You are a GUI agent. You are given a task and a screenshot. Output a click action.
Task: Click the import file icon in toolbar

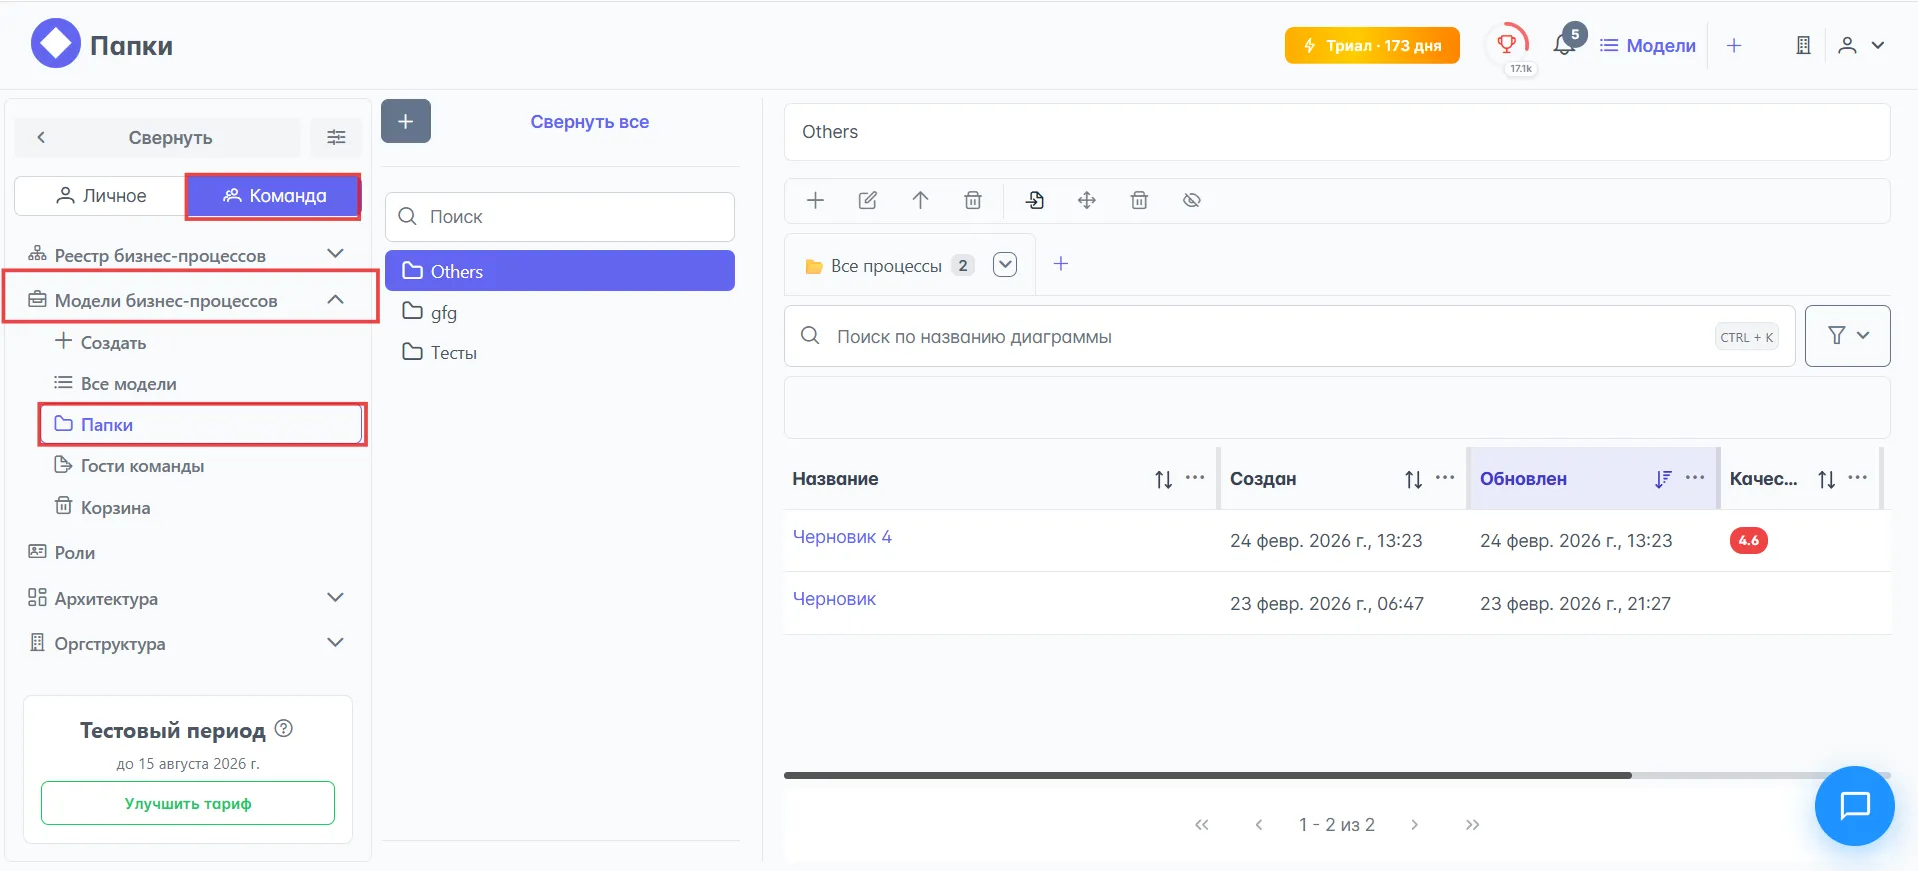click(1034, 200)
